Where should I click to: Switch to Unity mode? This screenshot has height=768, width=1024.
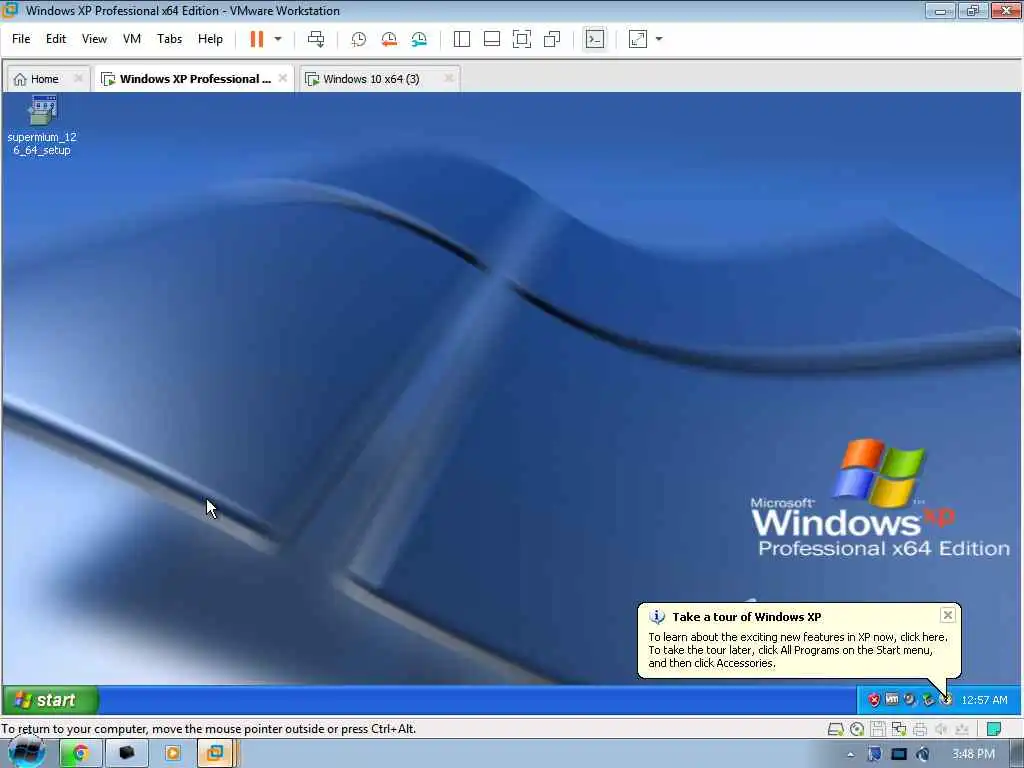552,39
